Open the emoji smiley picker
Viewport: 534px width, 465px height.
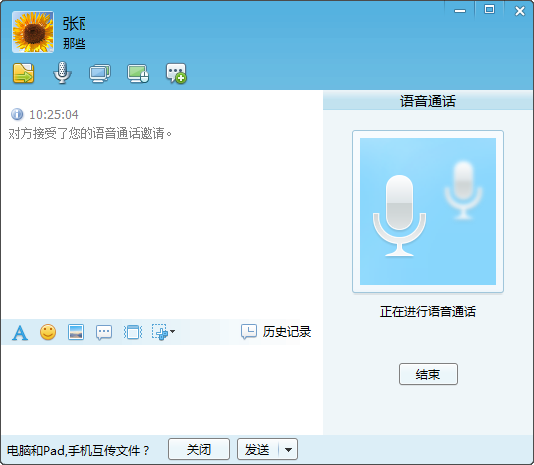(x=48, y=332)
